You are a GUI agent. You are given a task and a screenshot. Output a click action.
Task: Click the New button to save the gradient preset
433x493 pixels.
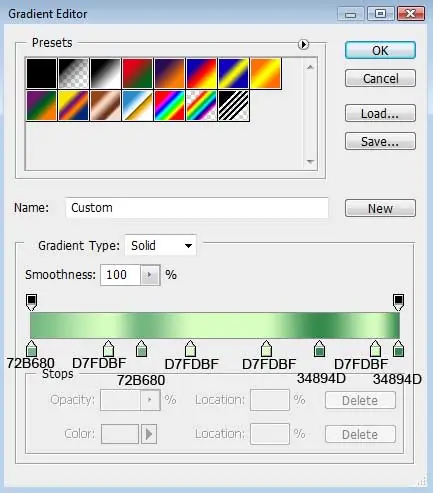click(380, 208)
